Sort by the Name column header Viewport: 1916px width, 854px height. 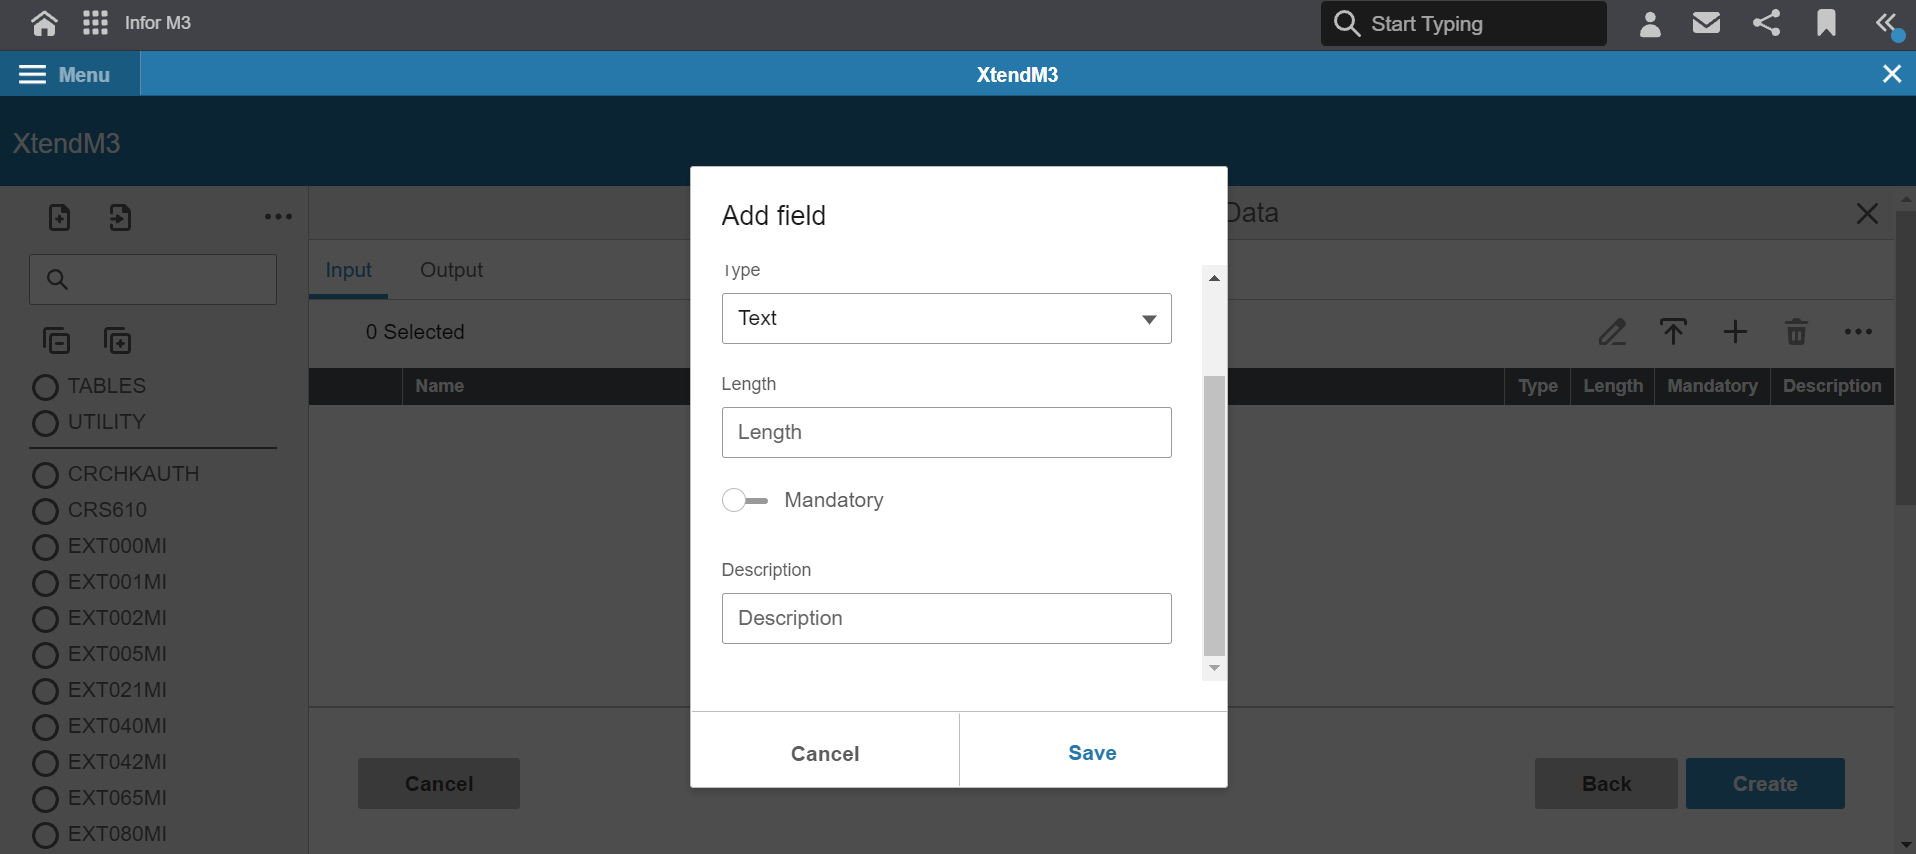(440, 386)
